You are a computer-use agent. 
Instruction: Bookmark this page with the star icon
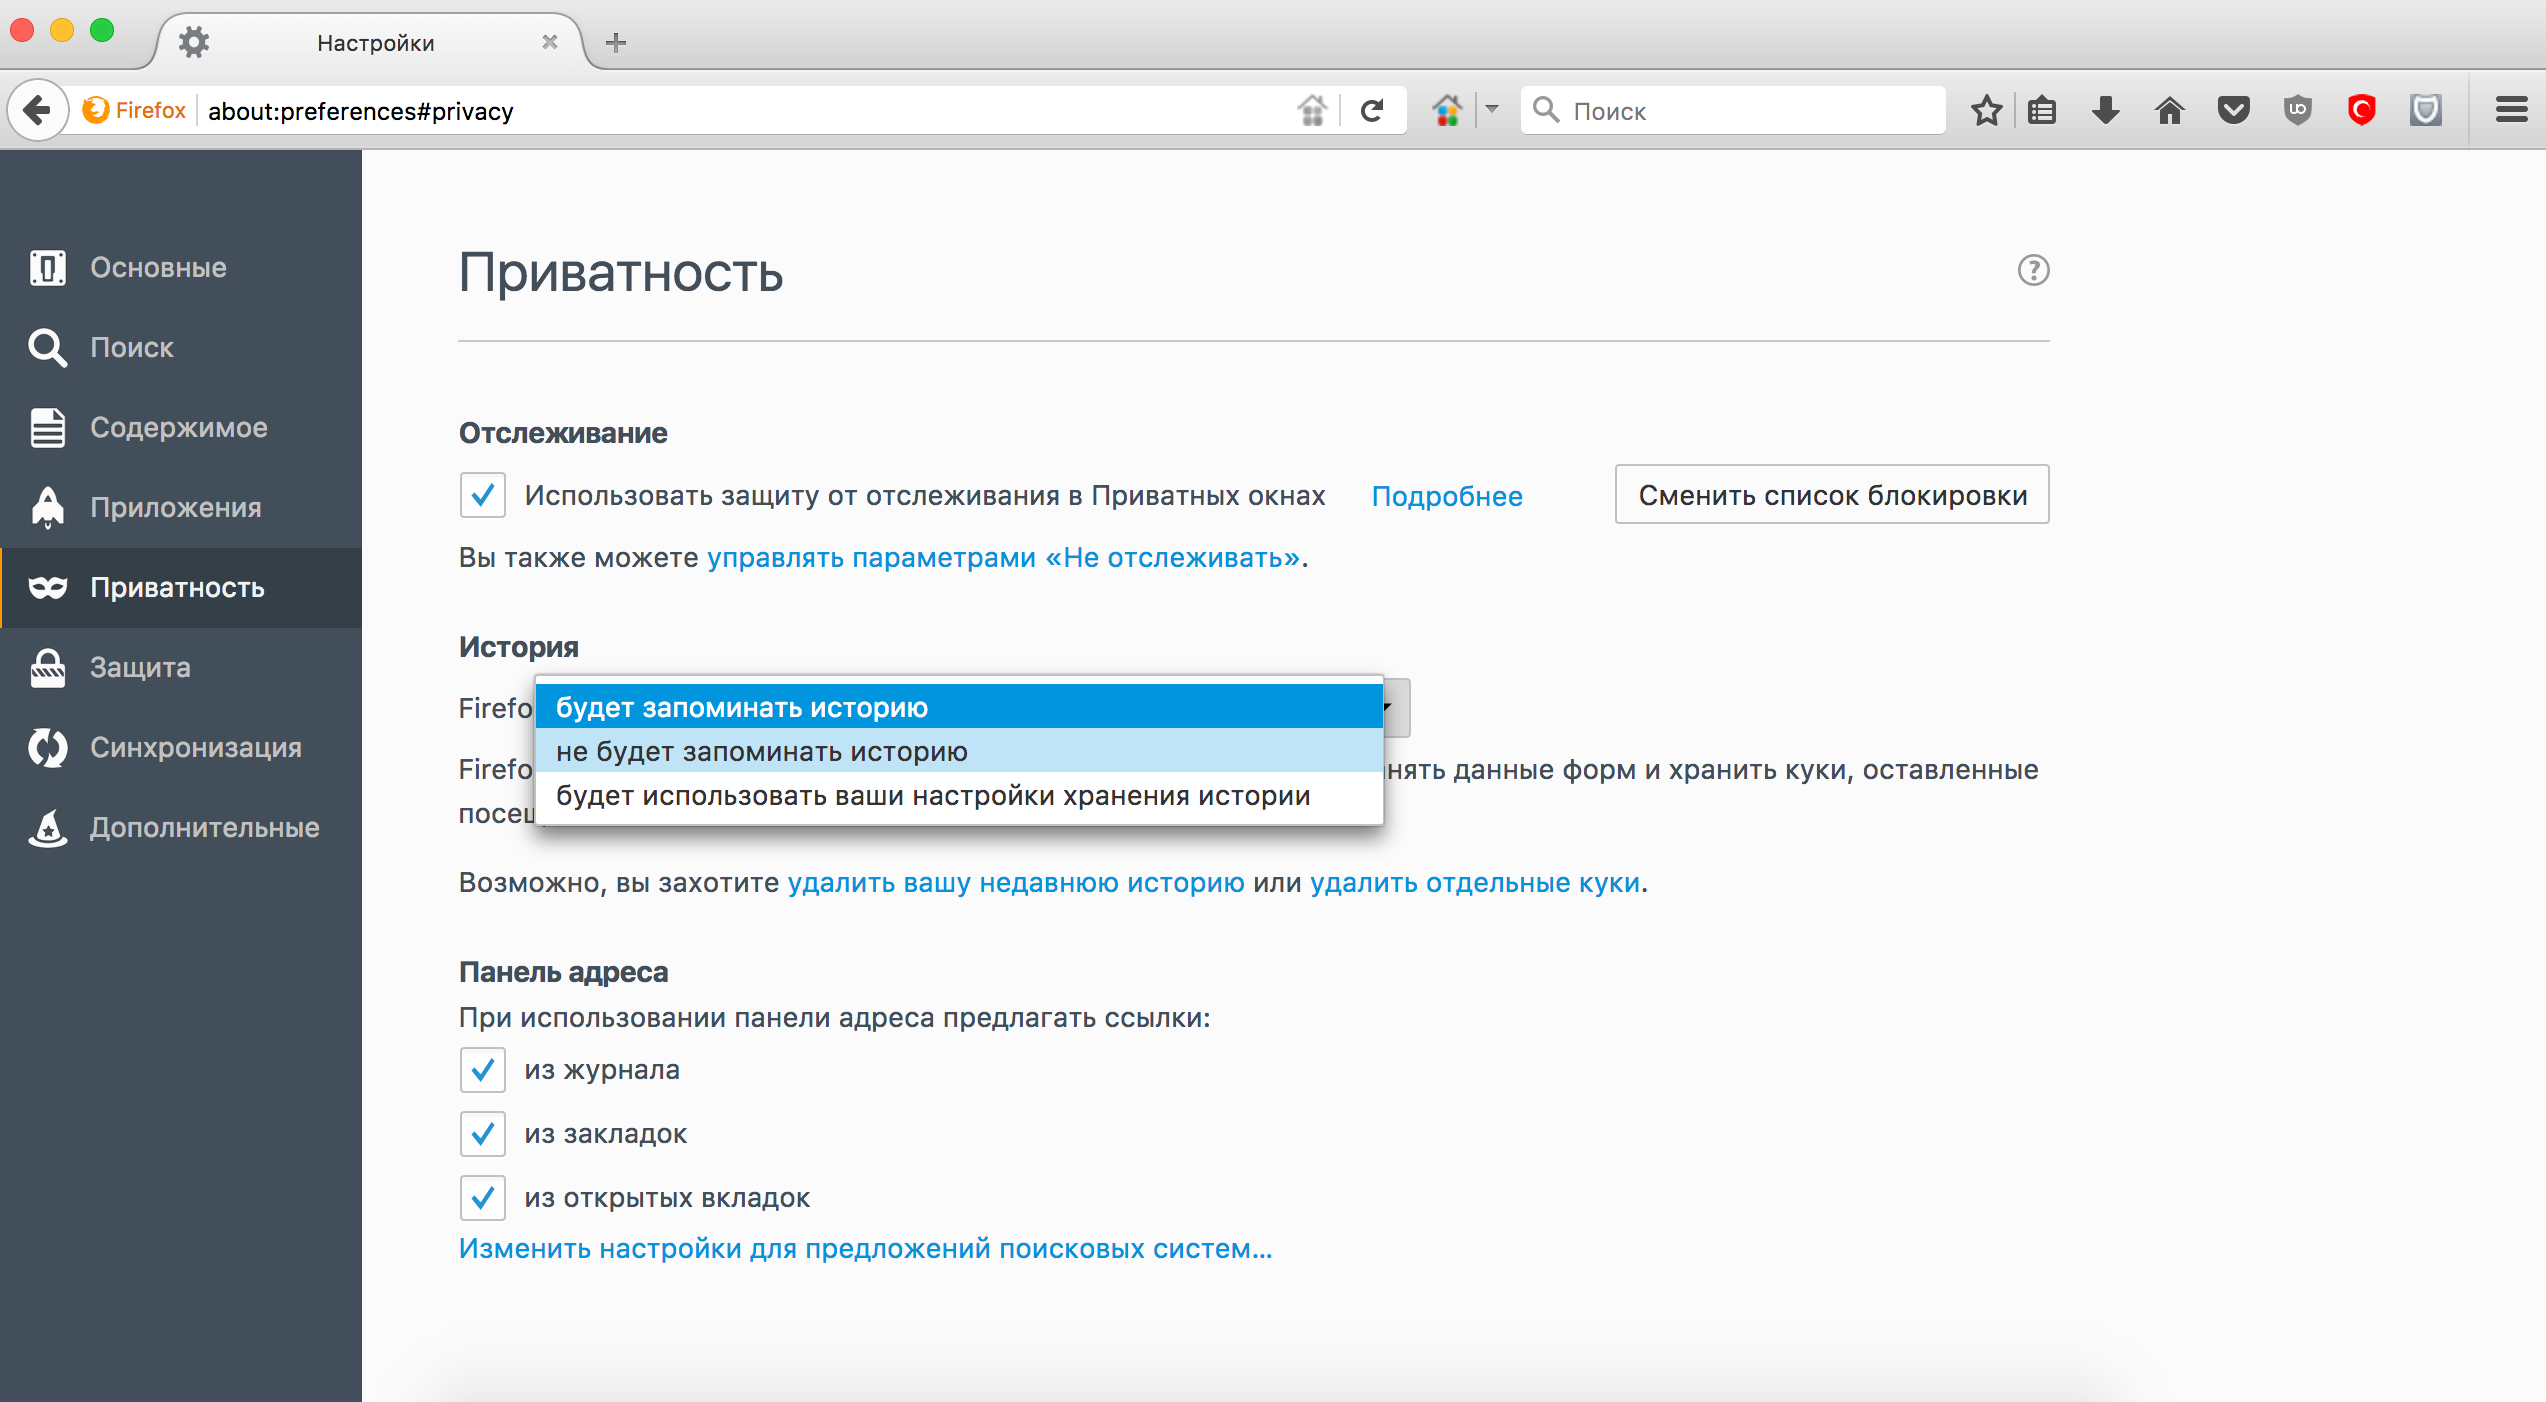click(1986, 110)
